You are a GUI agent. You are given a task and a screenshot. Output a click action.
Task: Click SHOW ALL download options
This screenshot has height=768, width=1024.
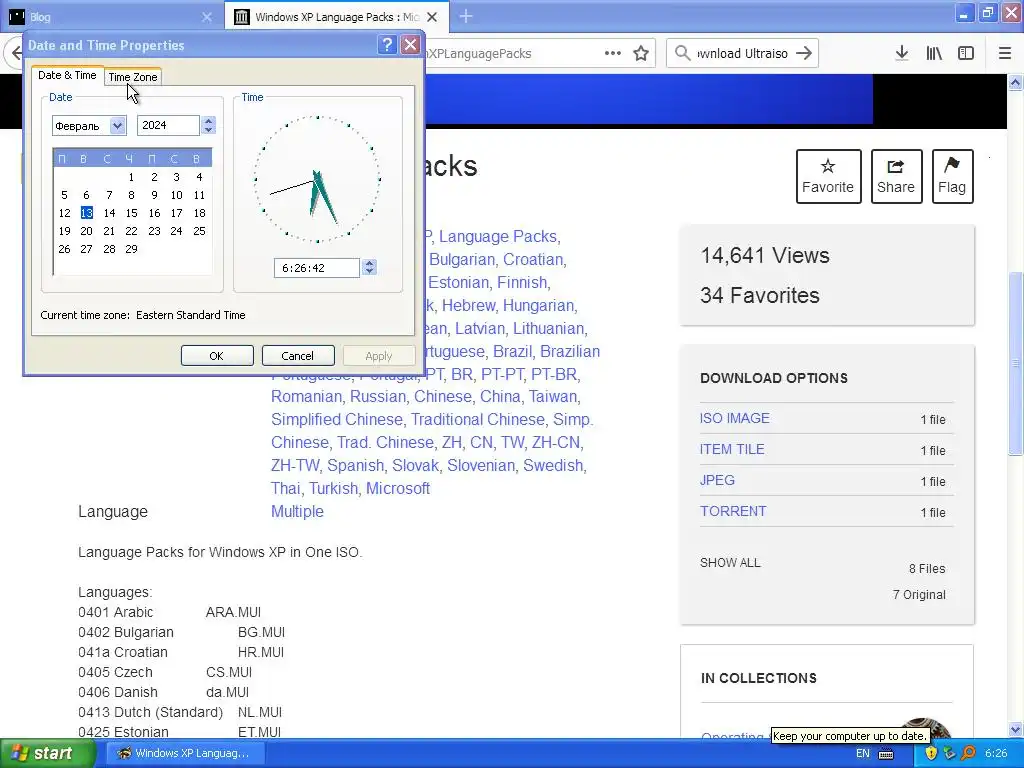tap(730, 562)
